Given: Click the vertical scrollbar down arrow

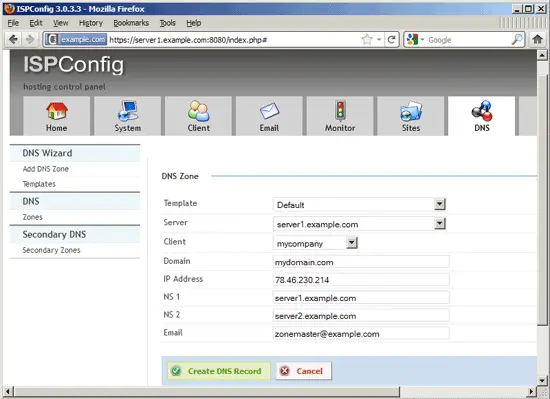Looking at the screenshot, I should coord(542,380).
